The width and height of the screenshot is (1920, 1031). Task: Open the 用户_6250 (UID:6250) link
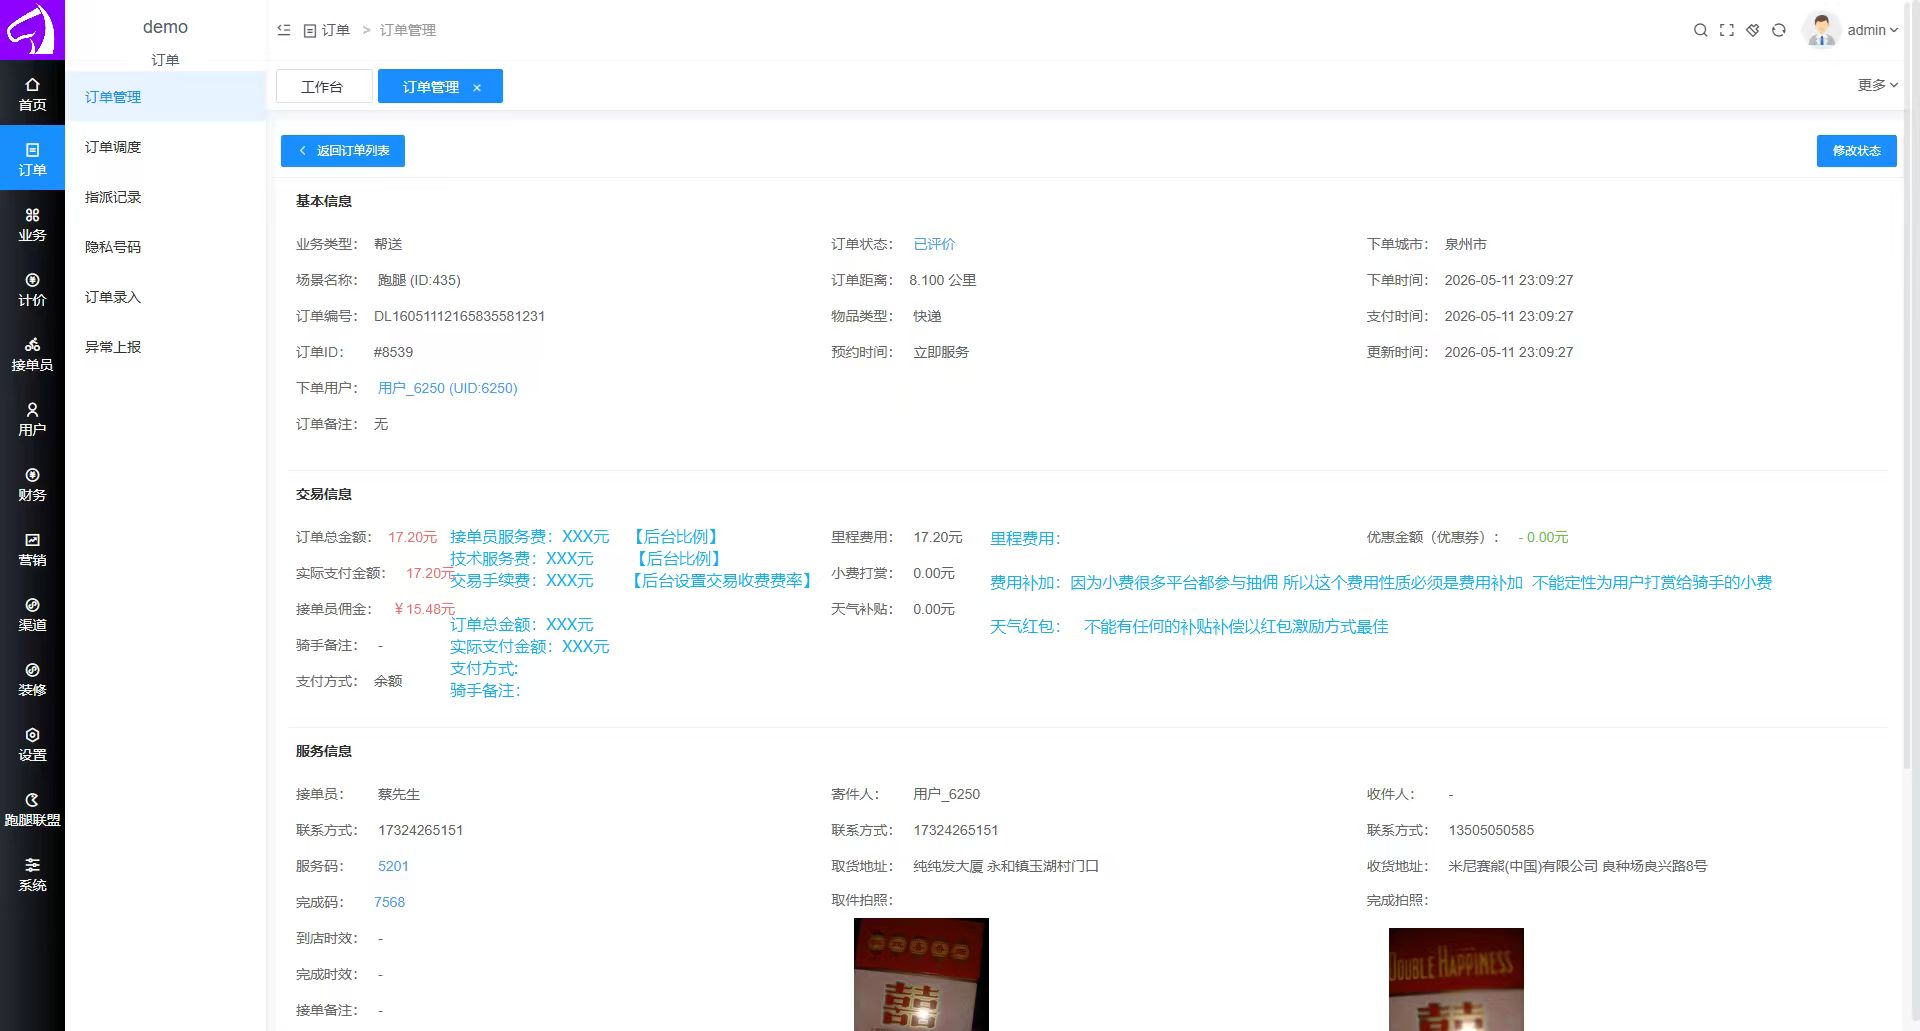(447, 388)
